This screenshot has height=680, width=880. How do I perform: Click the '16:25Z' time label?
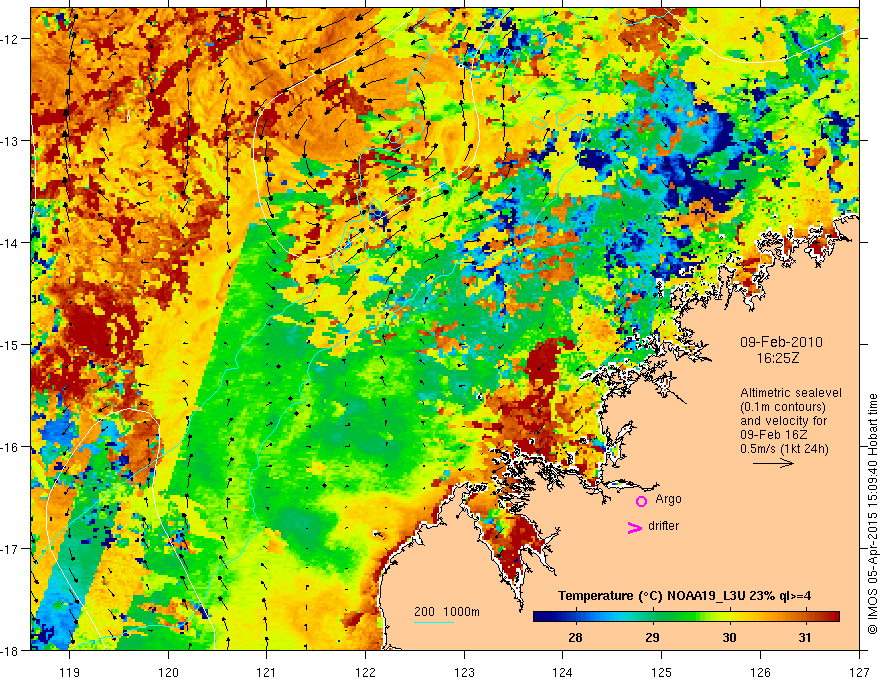click(x=778, y=358)
